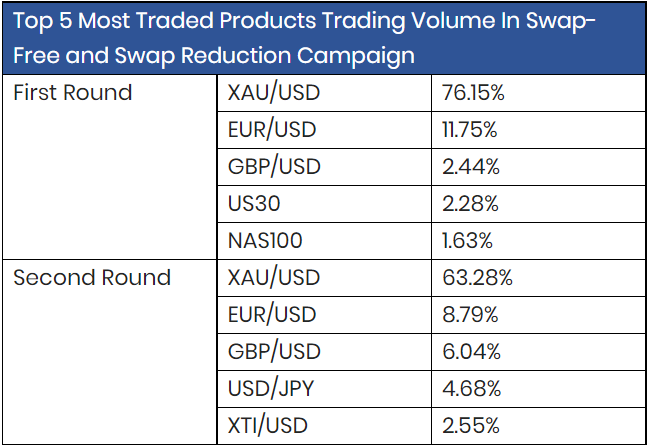The image size is (649, 446).
Task: Select the First Round row label
Action: click(x=73, y=93)
